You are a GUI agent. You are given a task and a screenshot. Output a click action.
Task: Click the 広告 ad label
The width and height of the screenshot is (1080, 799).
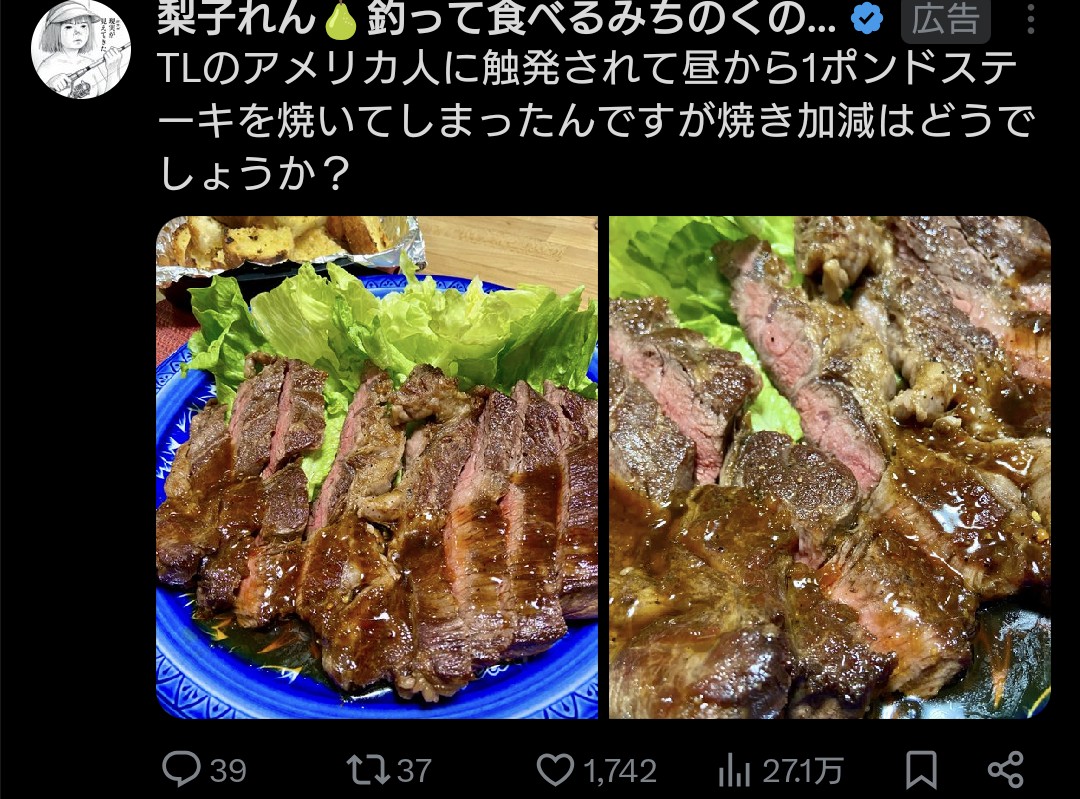coord(946,20)
